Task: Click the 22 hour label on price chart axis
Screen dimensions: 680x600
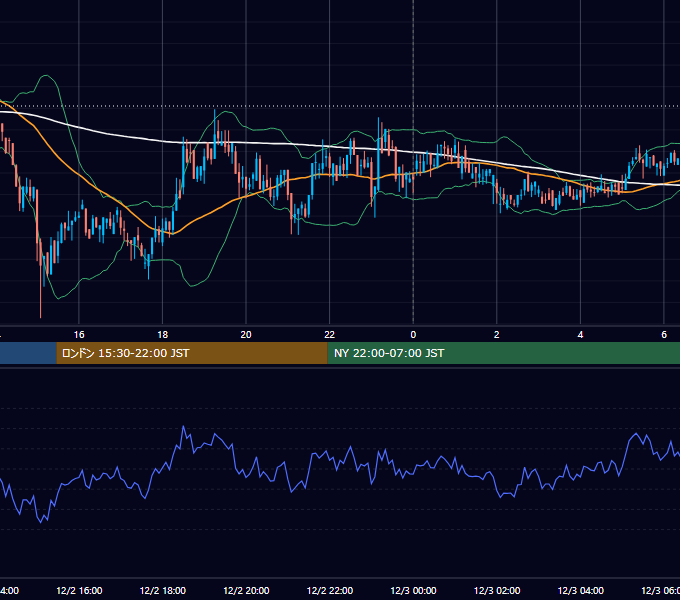Action: pyautogui.click(x=330, y=335)
